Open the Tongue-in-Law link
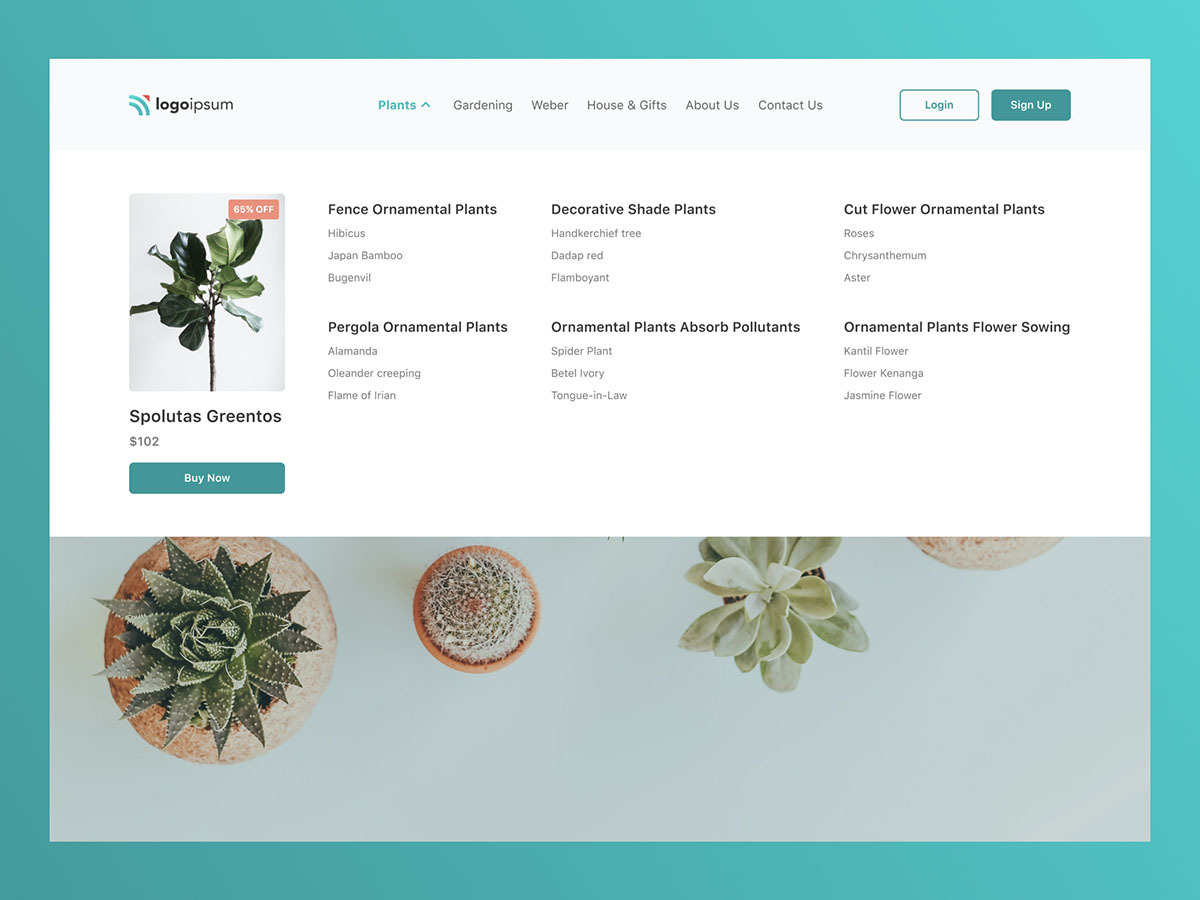 589,396
